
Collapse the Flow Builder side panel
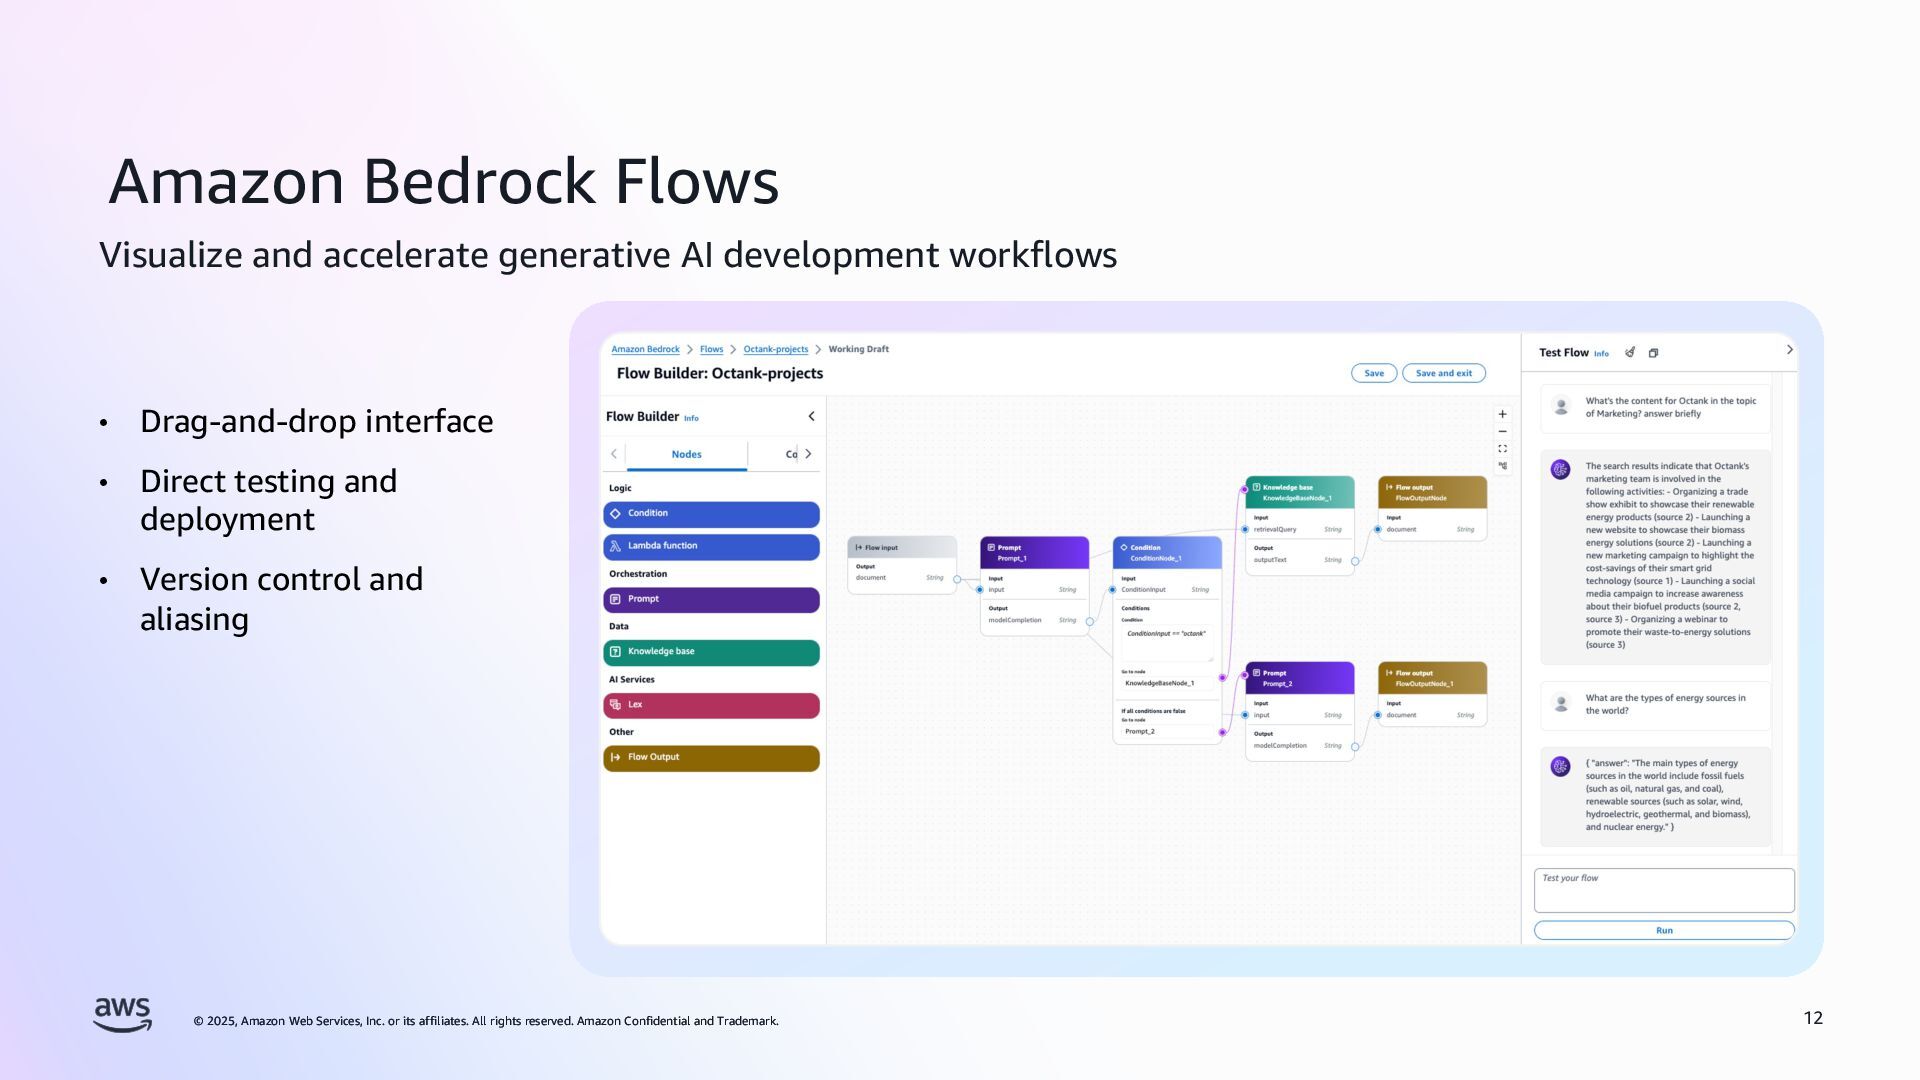811,417
